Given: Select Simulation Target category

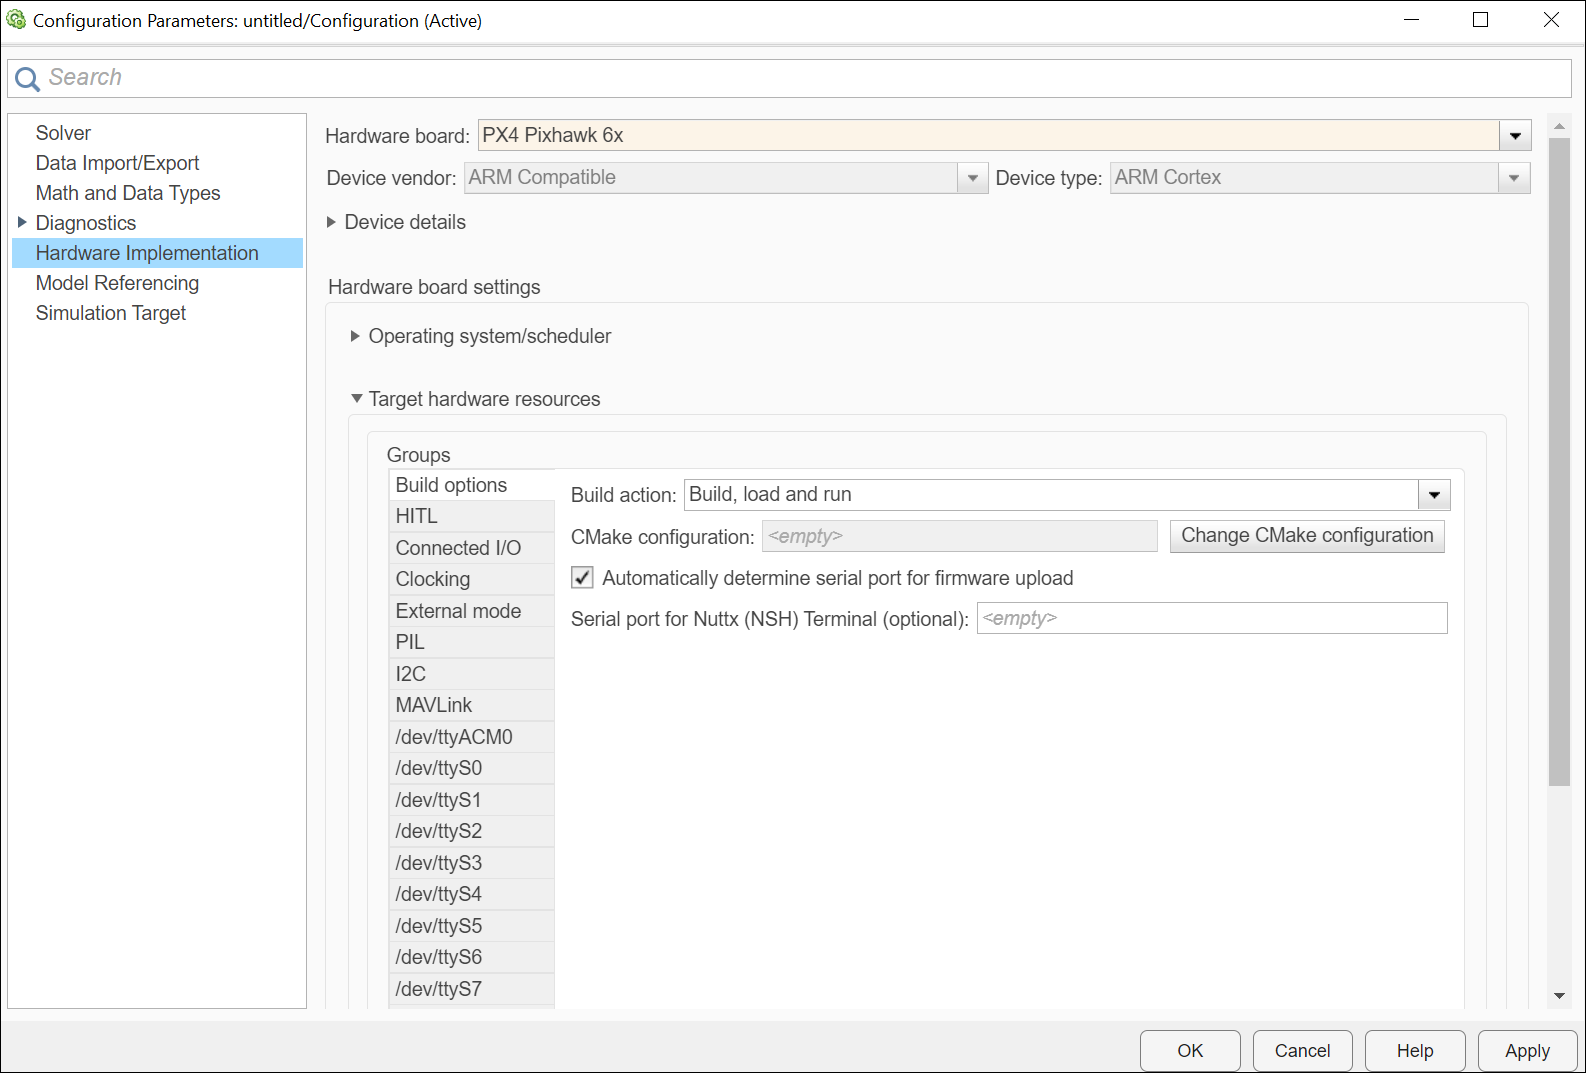Looking at the screenshot, I should click(111, 313).
